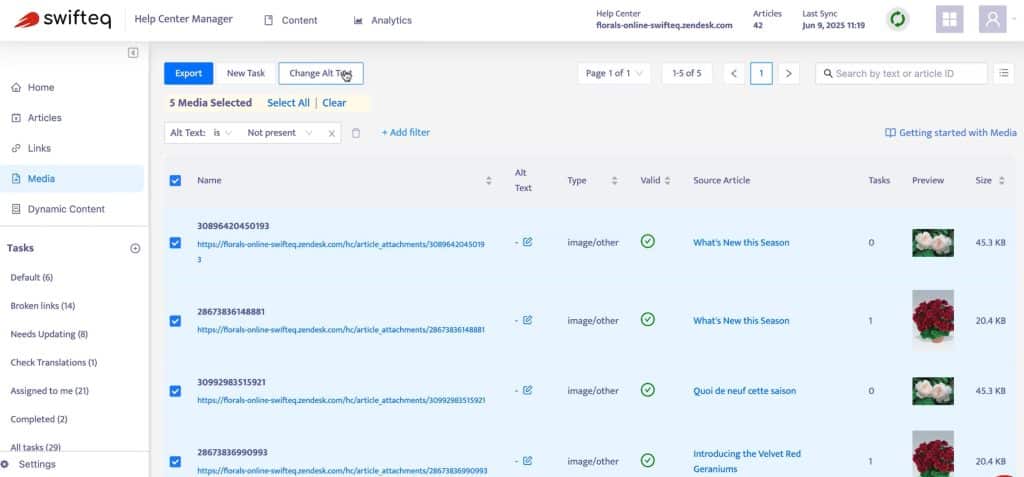Click the + Add filter link
The height and width of the screenshot is (477, 1024).
pos(406,133)
